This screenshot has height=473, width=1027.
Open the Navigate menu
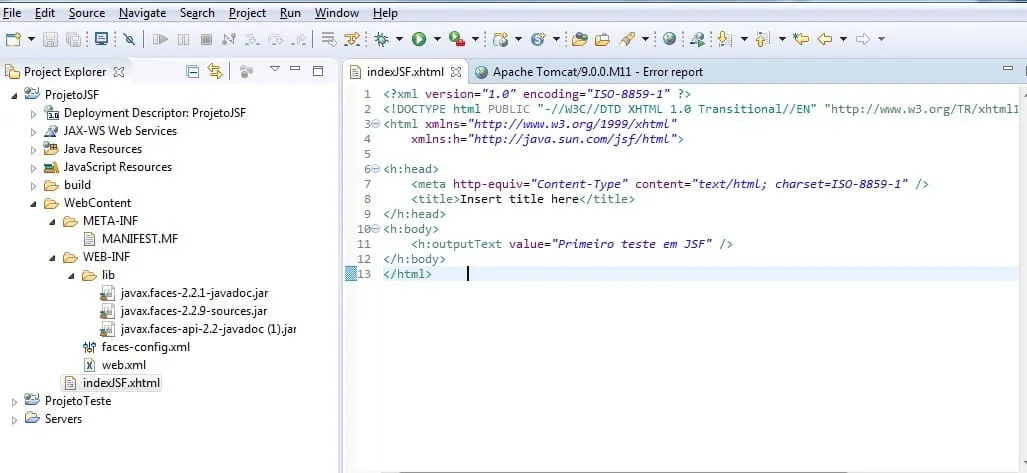pos(142,13)
